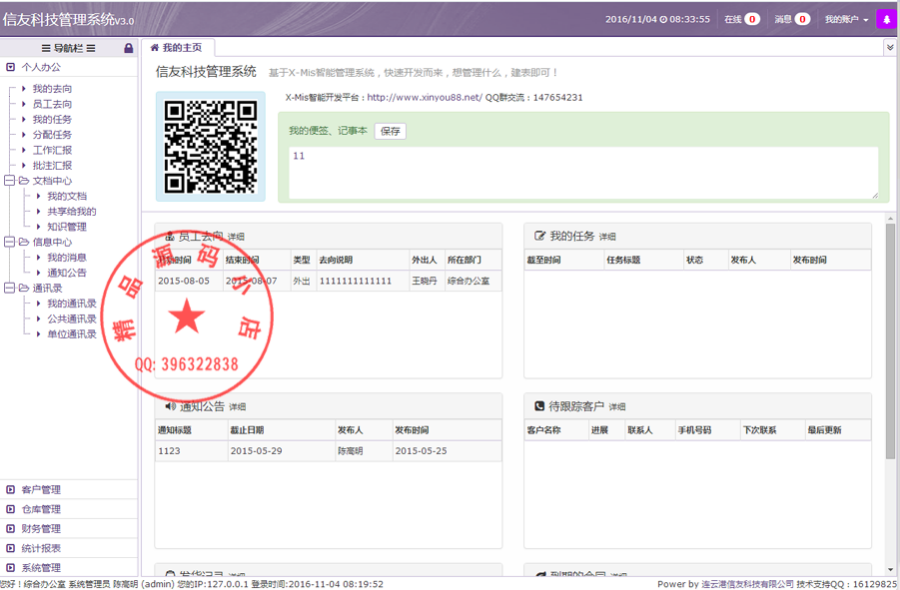Click the 个人办公 section icon
The image size is (900, 590).
10,67
